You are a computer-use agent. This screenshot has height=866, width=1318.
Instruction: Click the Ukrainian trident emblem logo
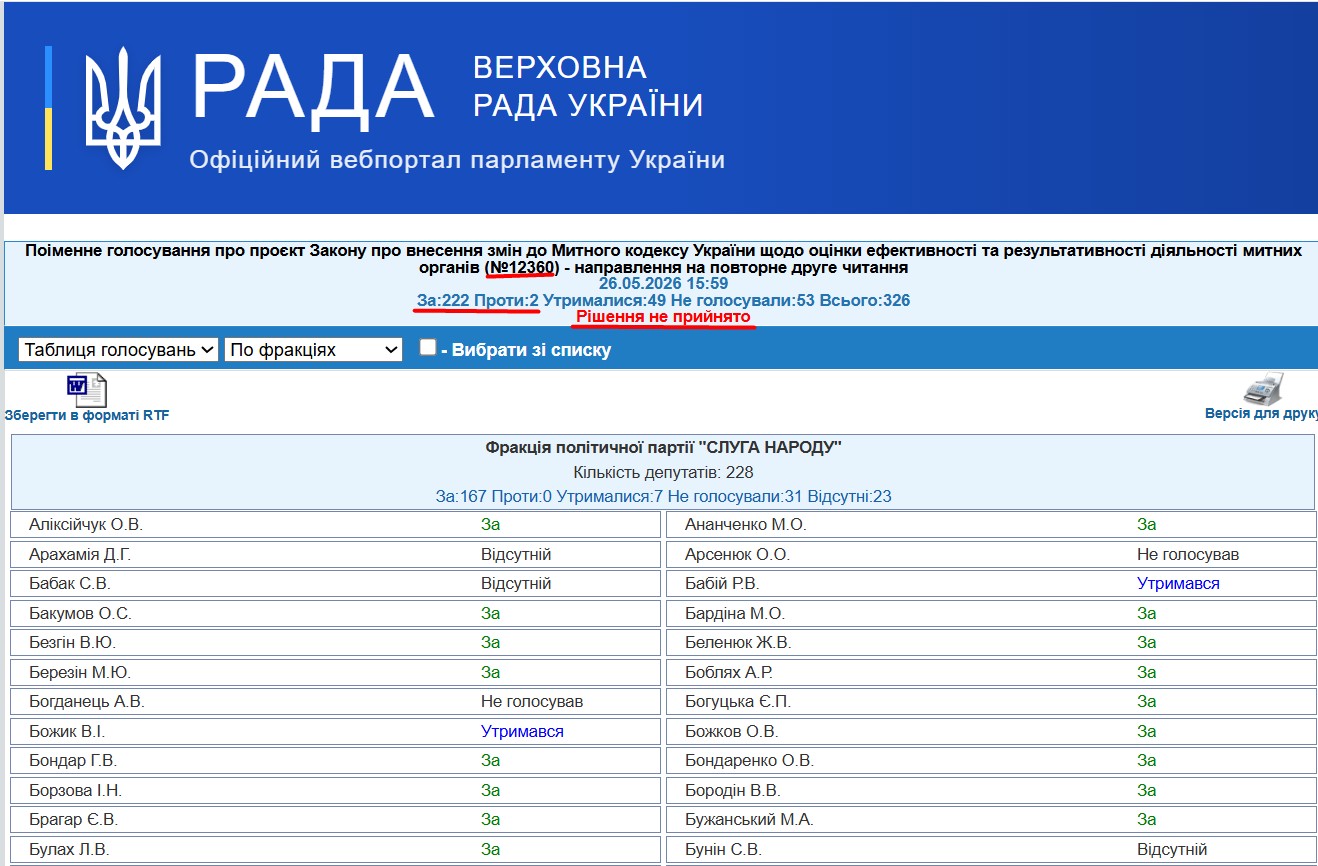coord(123,108)
